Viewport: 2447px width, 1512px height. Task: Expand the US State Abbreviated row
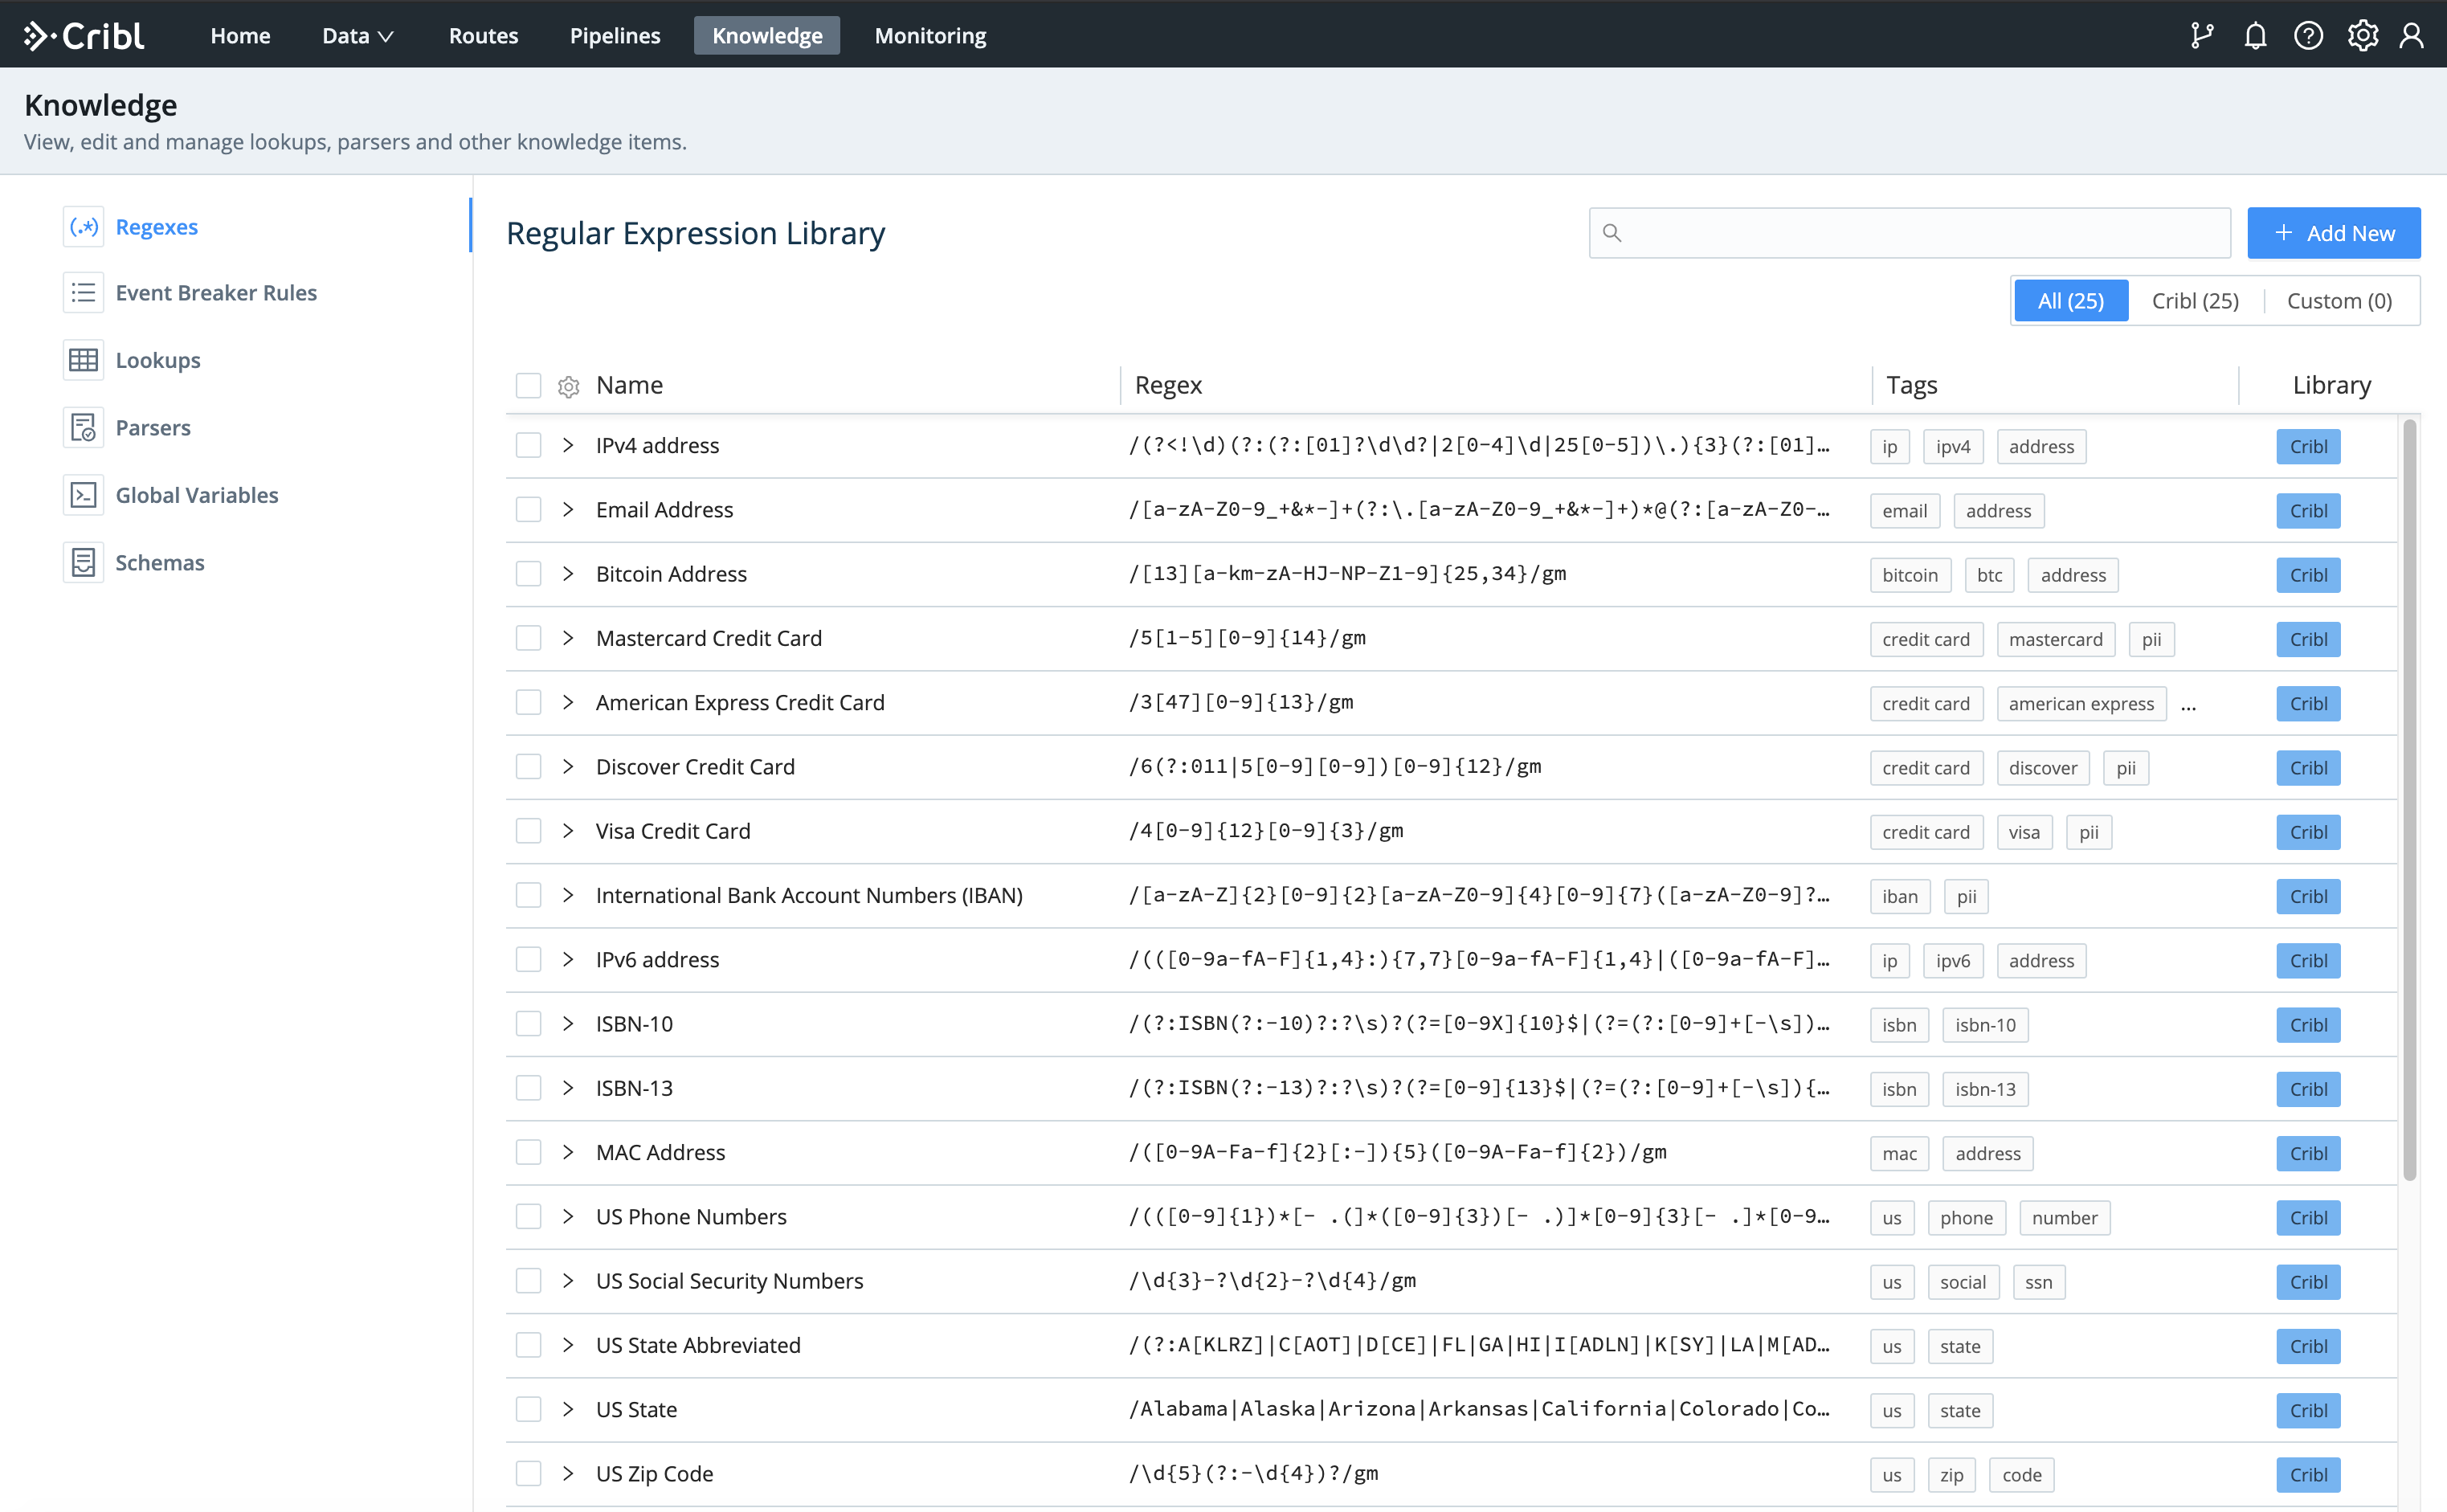click(x=568, y=1346)
